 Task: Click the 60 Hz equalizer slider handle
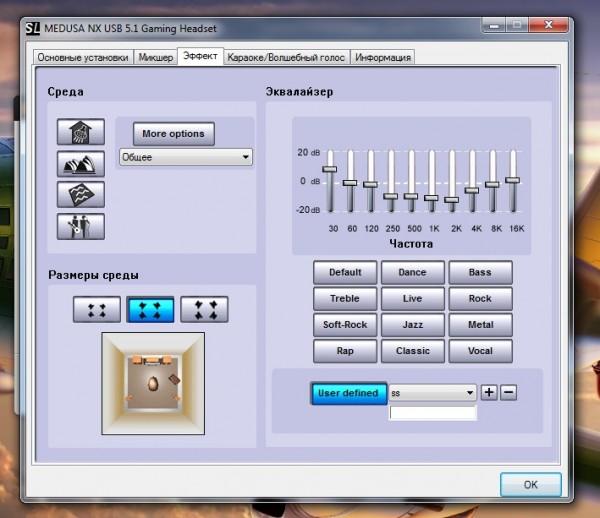tap(350, 183)
